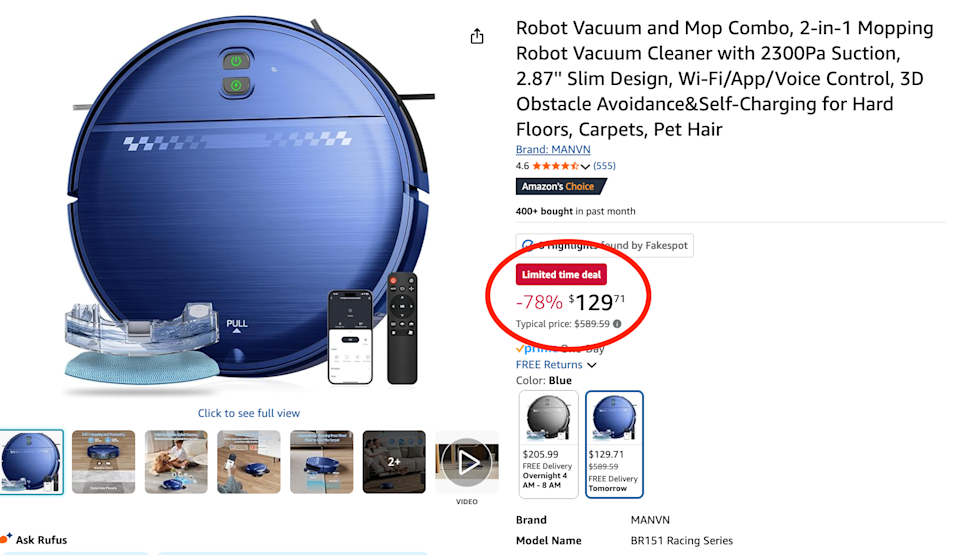Play the product video thumbnail
The width and height of the screenshot is (959, 555).
[x=466, y=462]
